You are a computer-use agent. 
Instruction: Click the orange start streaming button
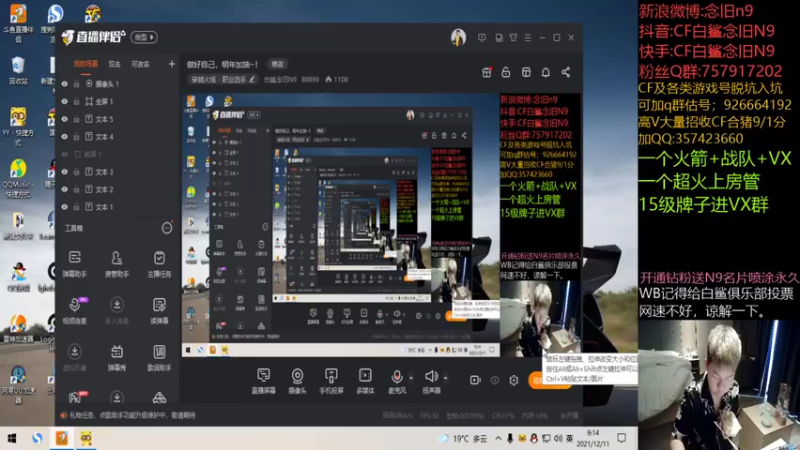click(549, 380)
